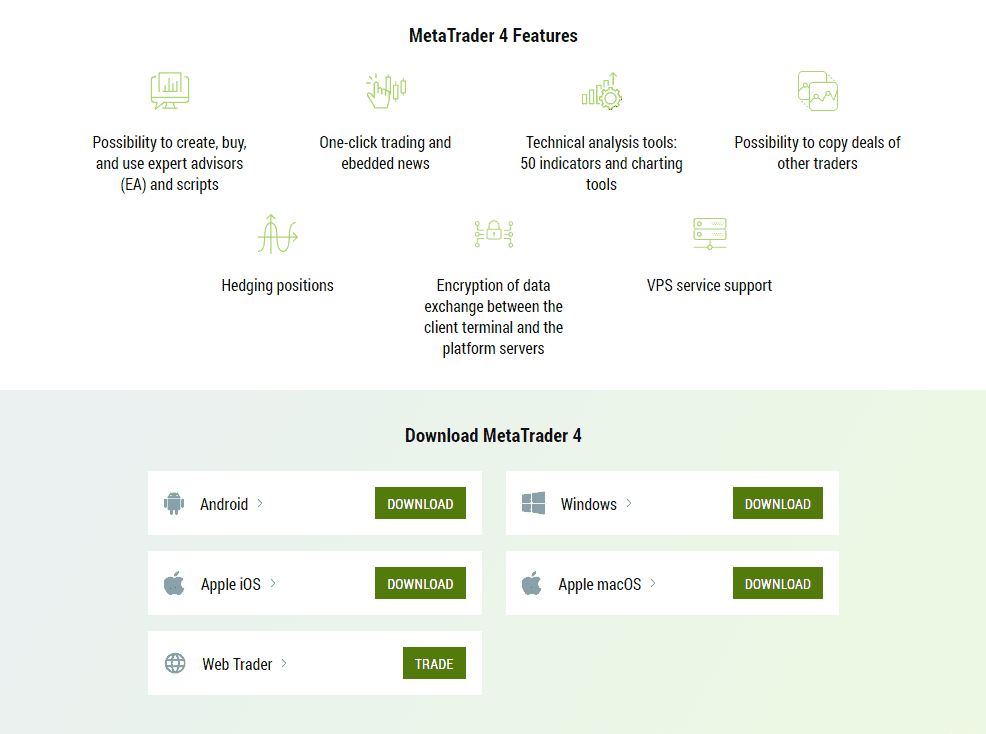Screen dimensions: 986x734
Task: Download MetaTrader 4 for Android
Action: (420, 503)
